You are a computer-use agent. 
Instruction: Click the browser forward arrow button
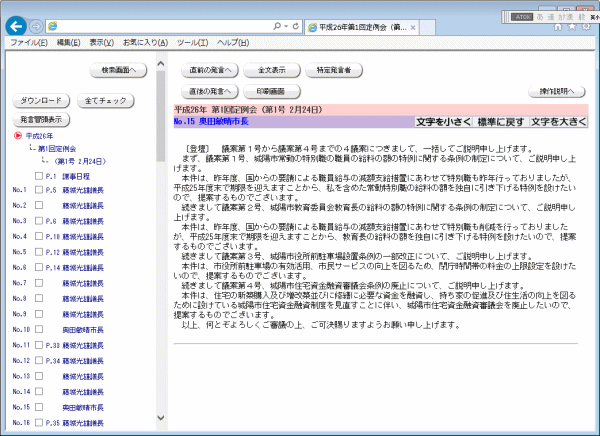click(36, 26)
